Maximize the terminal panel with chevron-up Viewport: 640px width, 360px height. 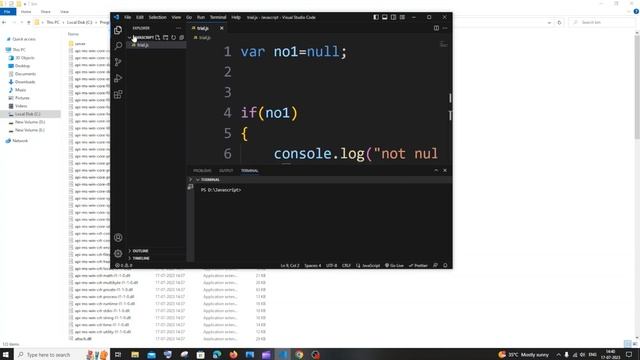point(436,170)
